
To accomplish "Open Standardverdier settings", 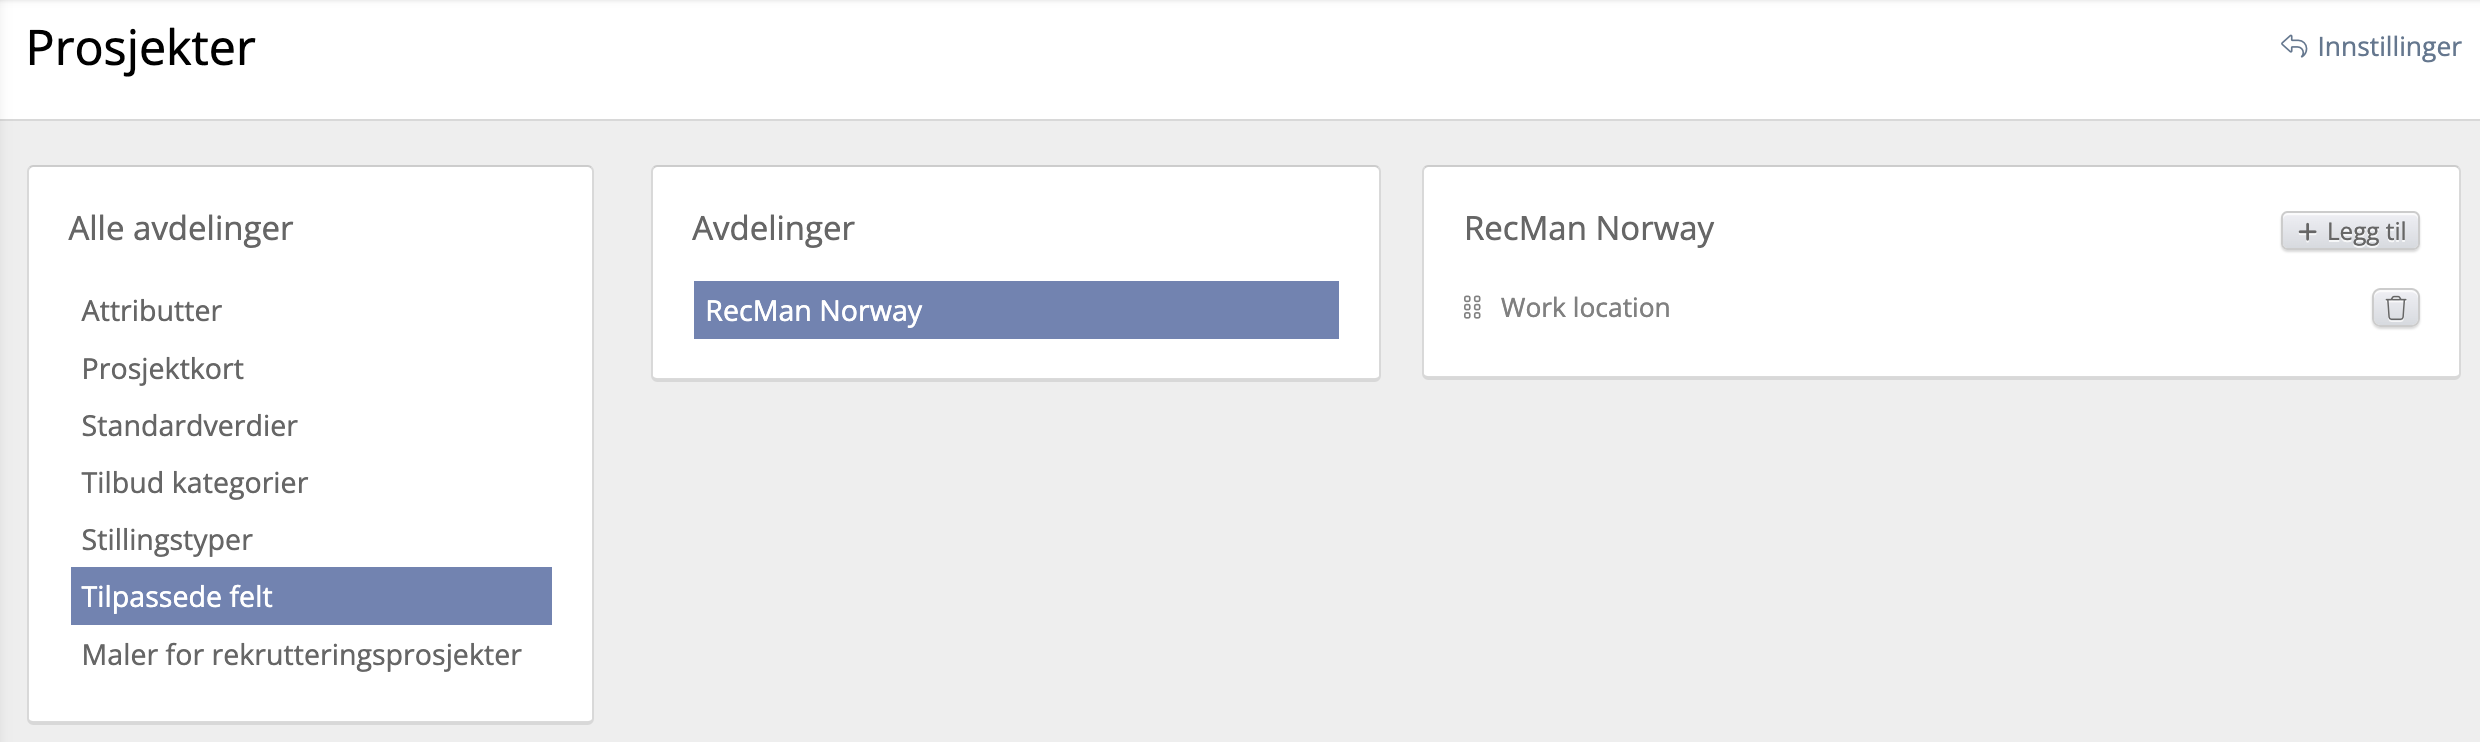I will pos(190,426).
